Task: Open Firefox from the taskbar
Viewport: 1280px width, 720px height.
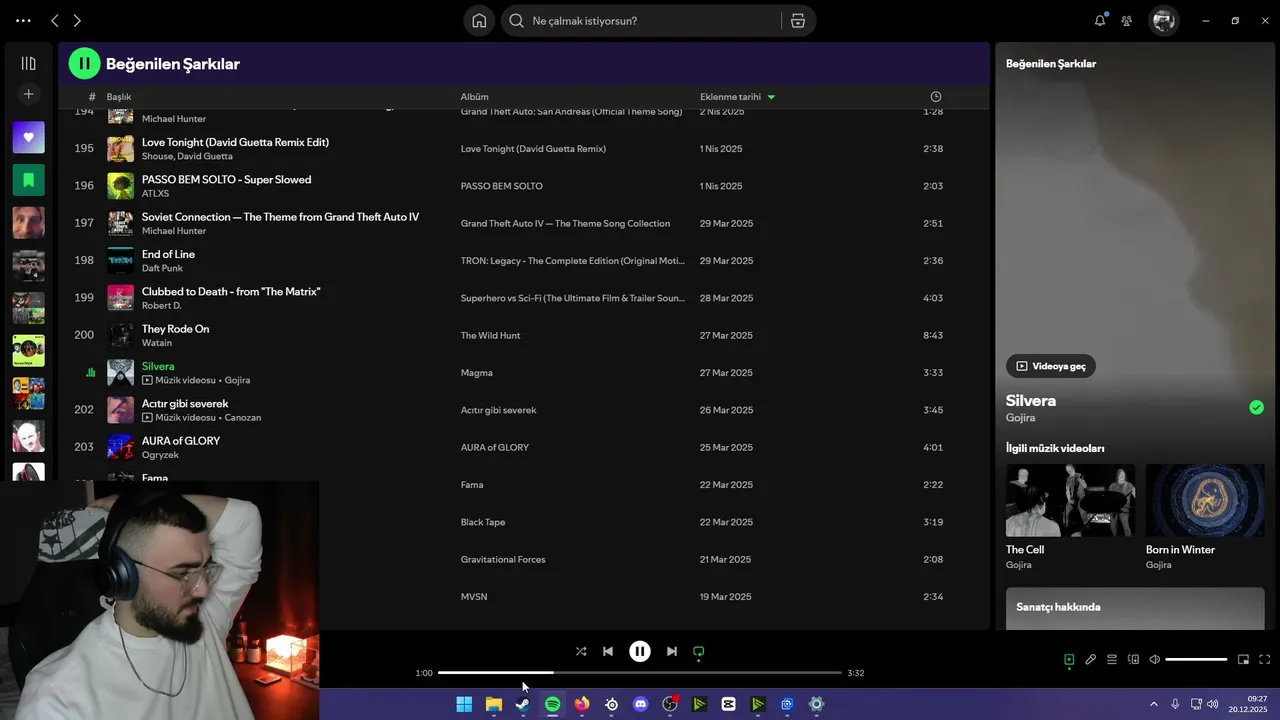Action: click(x=582, y=704)
